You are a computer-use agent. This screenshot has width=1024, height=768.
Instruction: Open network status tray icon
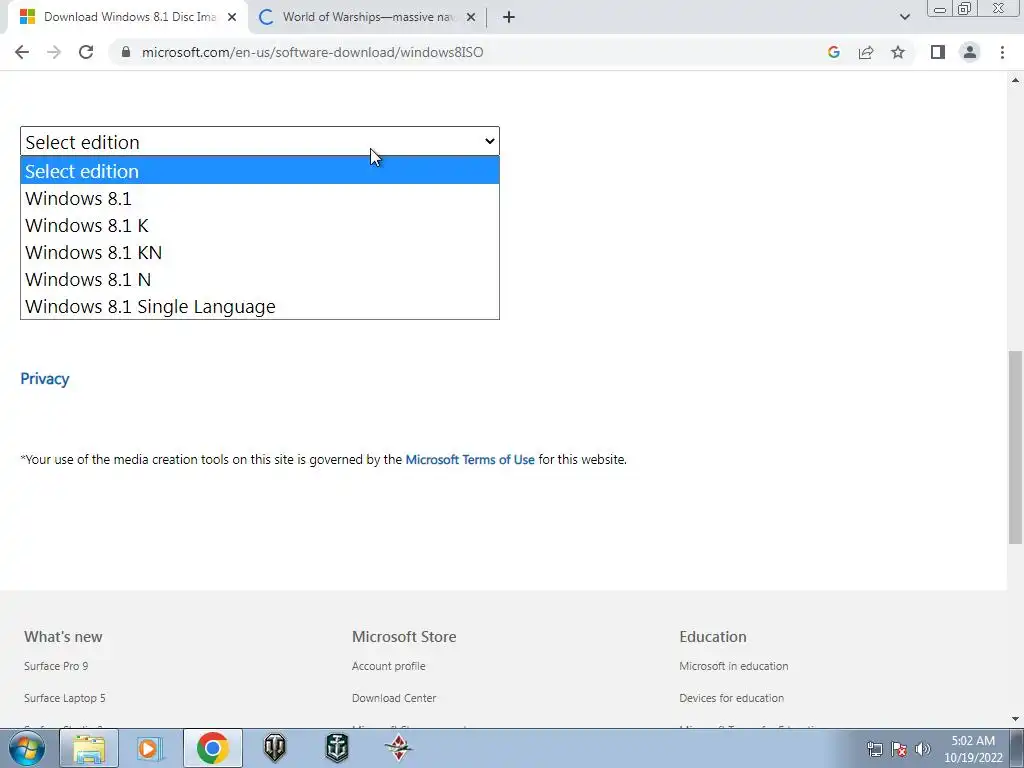pos(874,749)
